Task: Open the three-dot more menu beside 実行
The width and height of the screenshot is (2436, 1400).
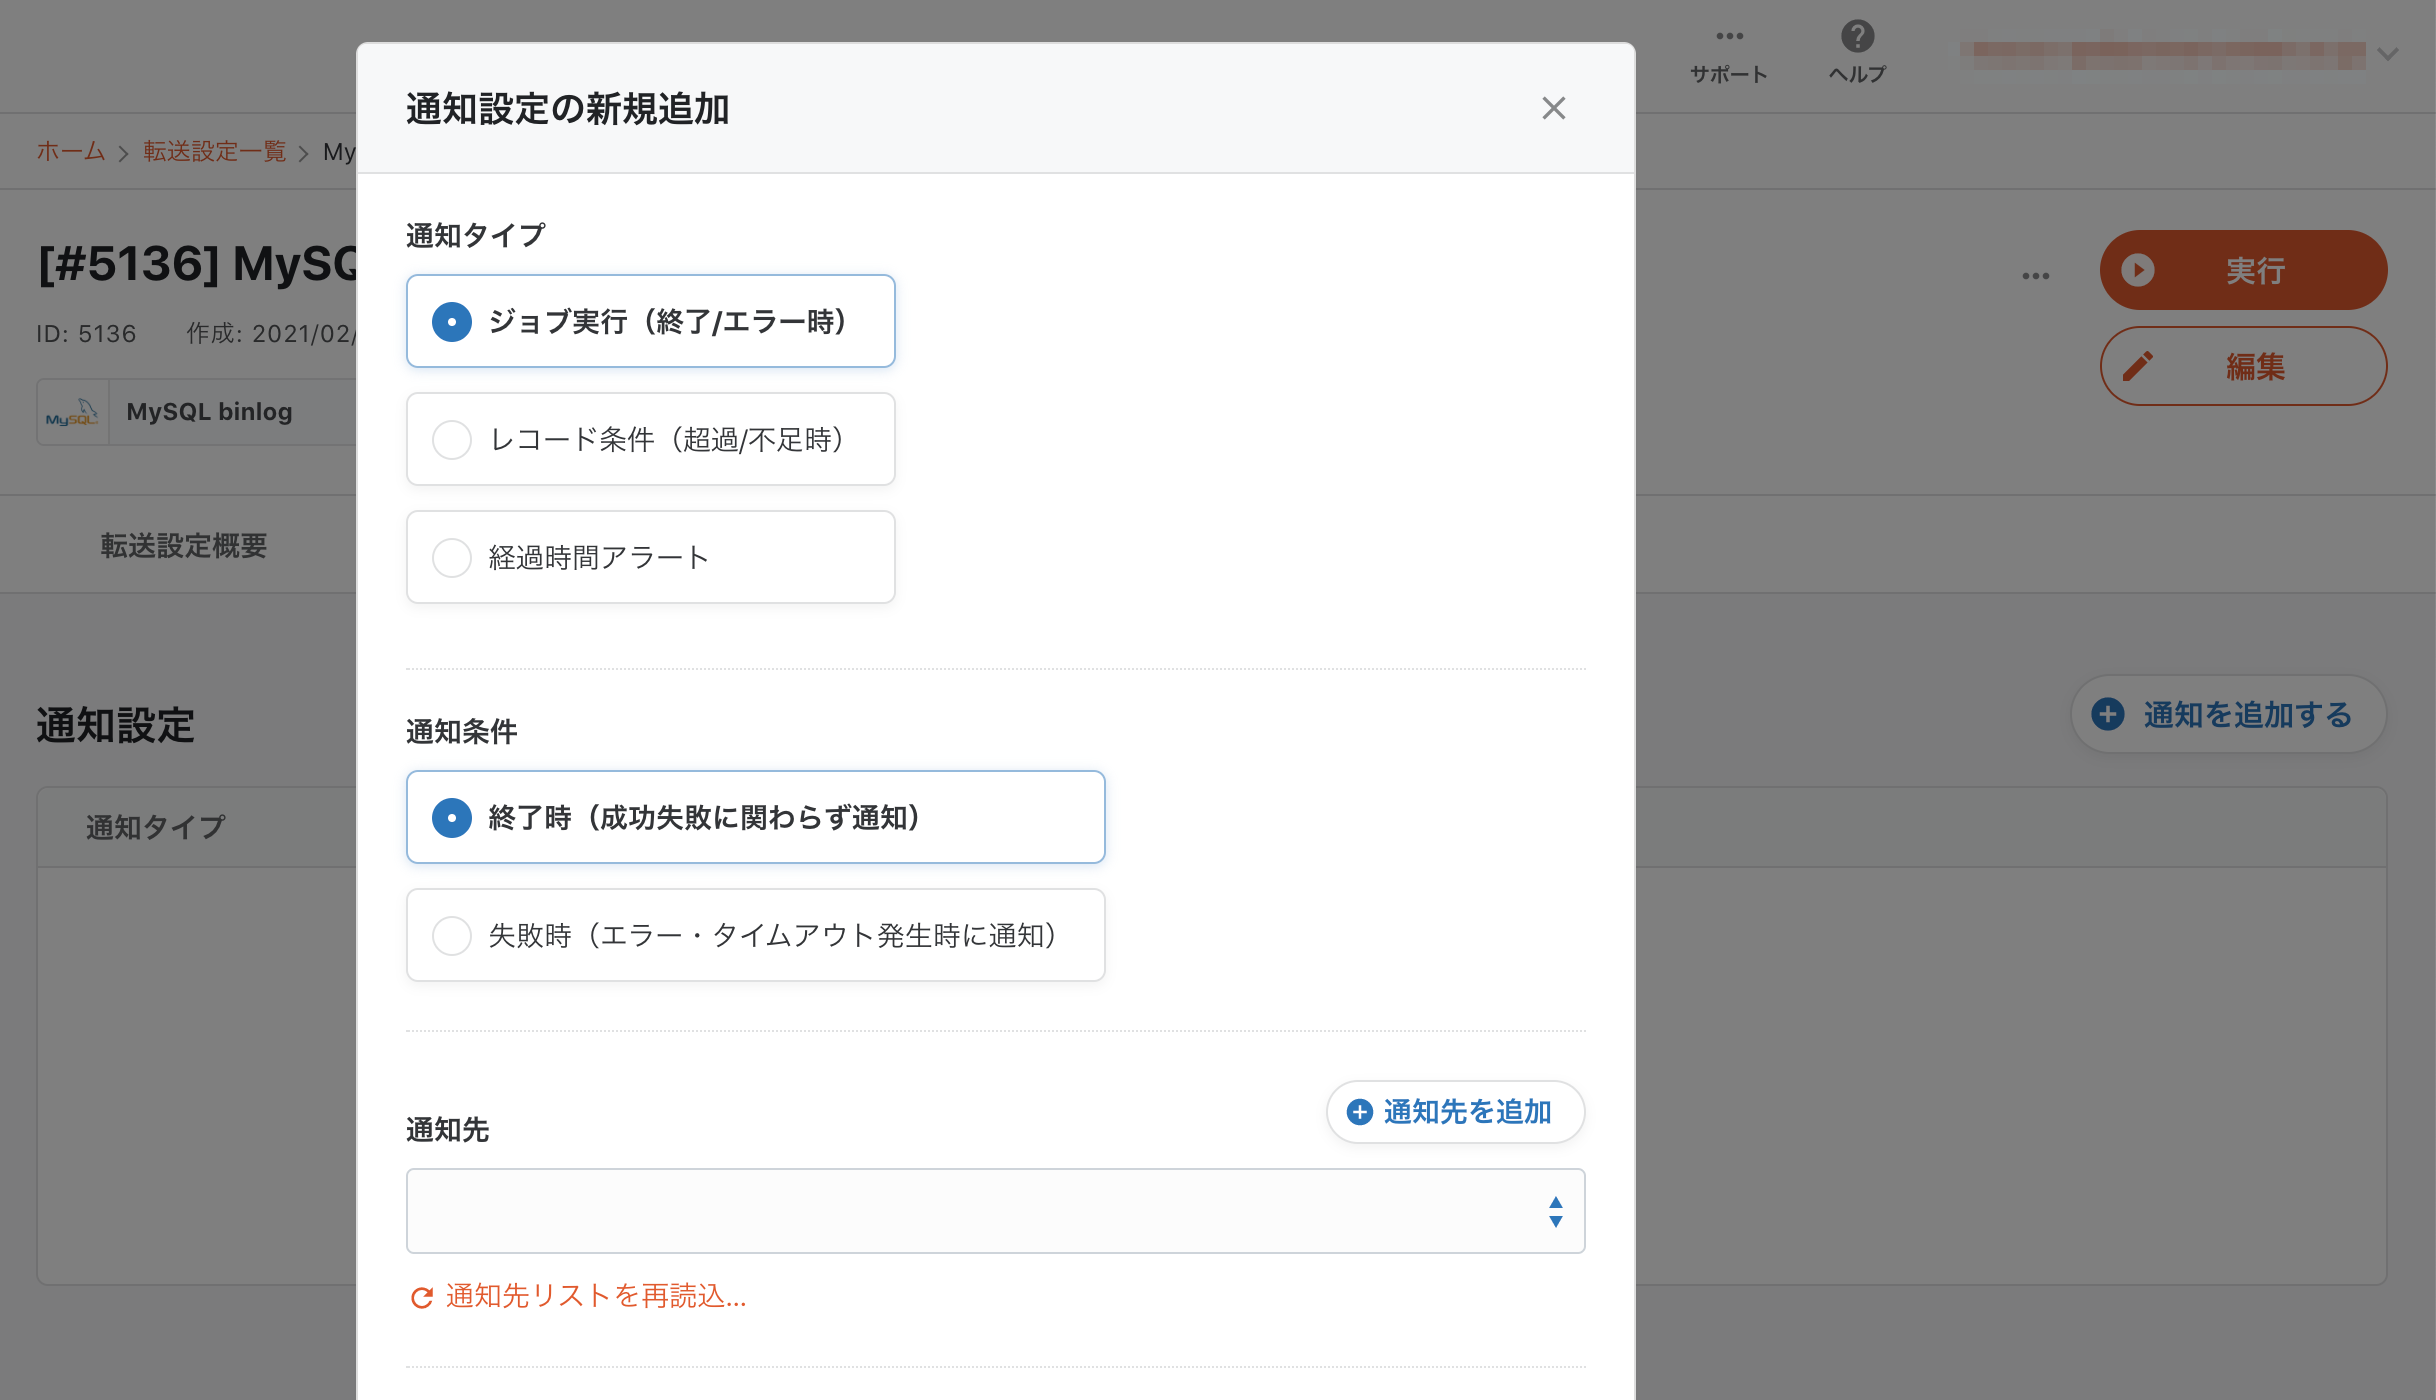Action: pos(2035,276)
